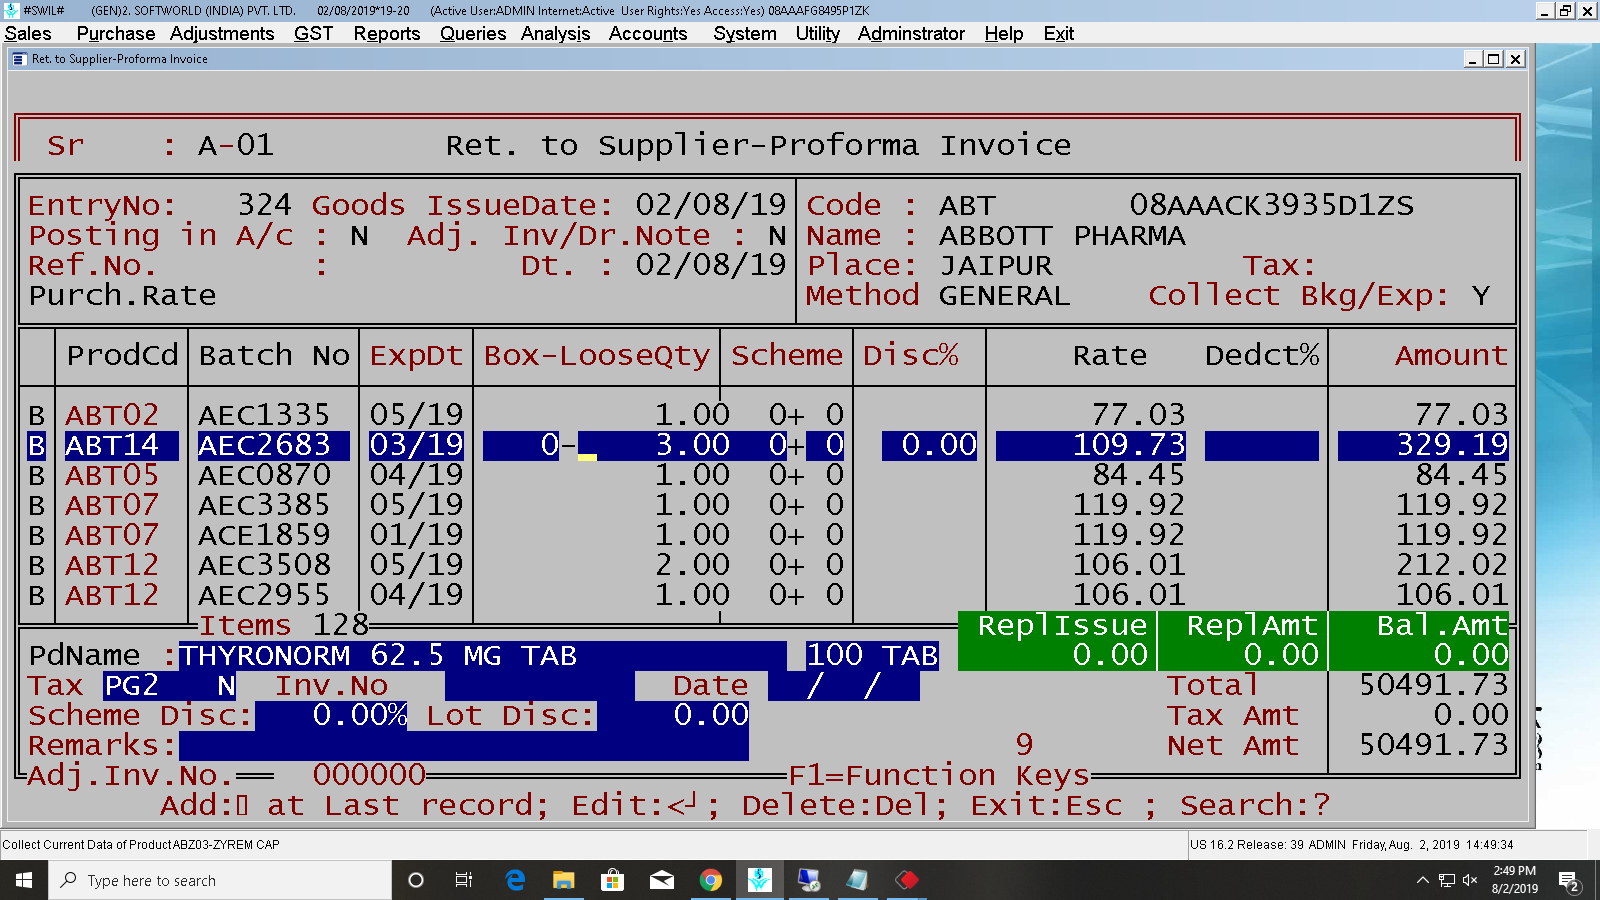Open the Queries menu
The image size is (1600, 900).
[473, 33]
